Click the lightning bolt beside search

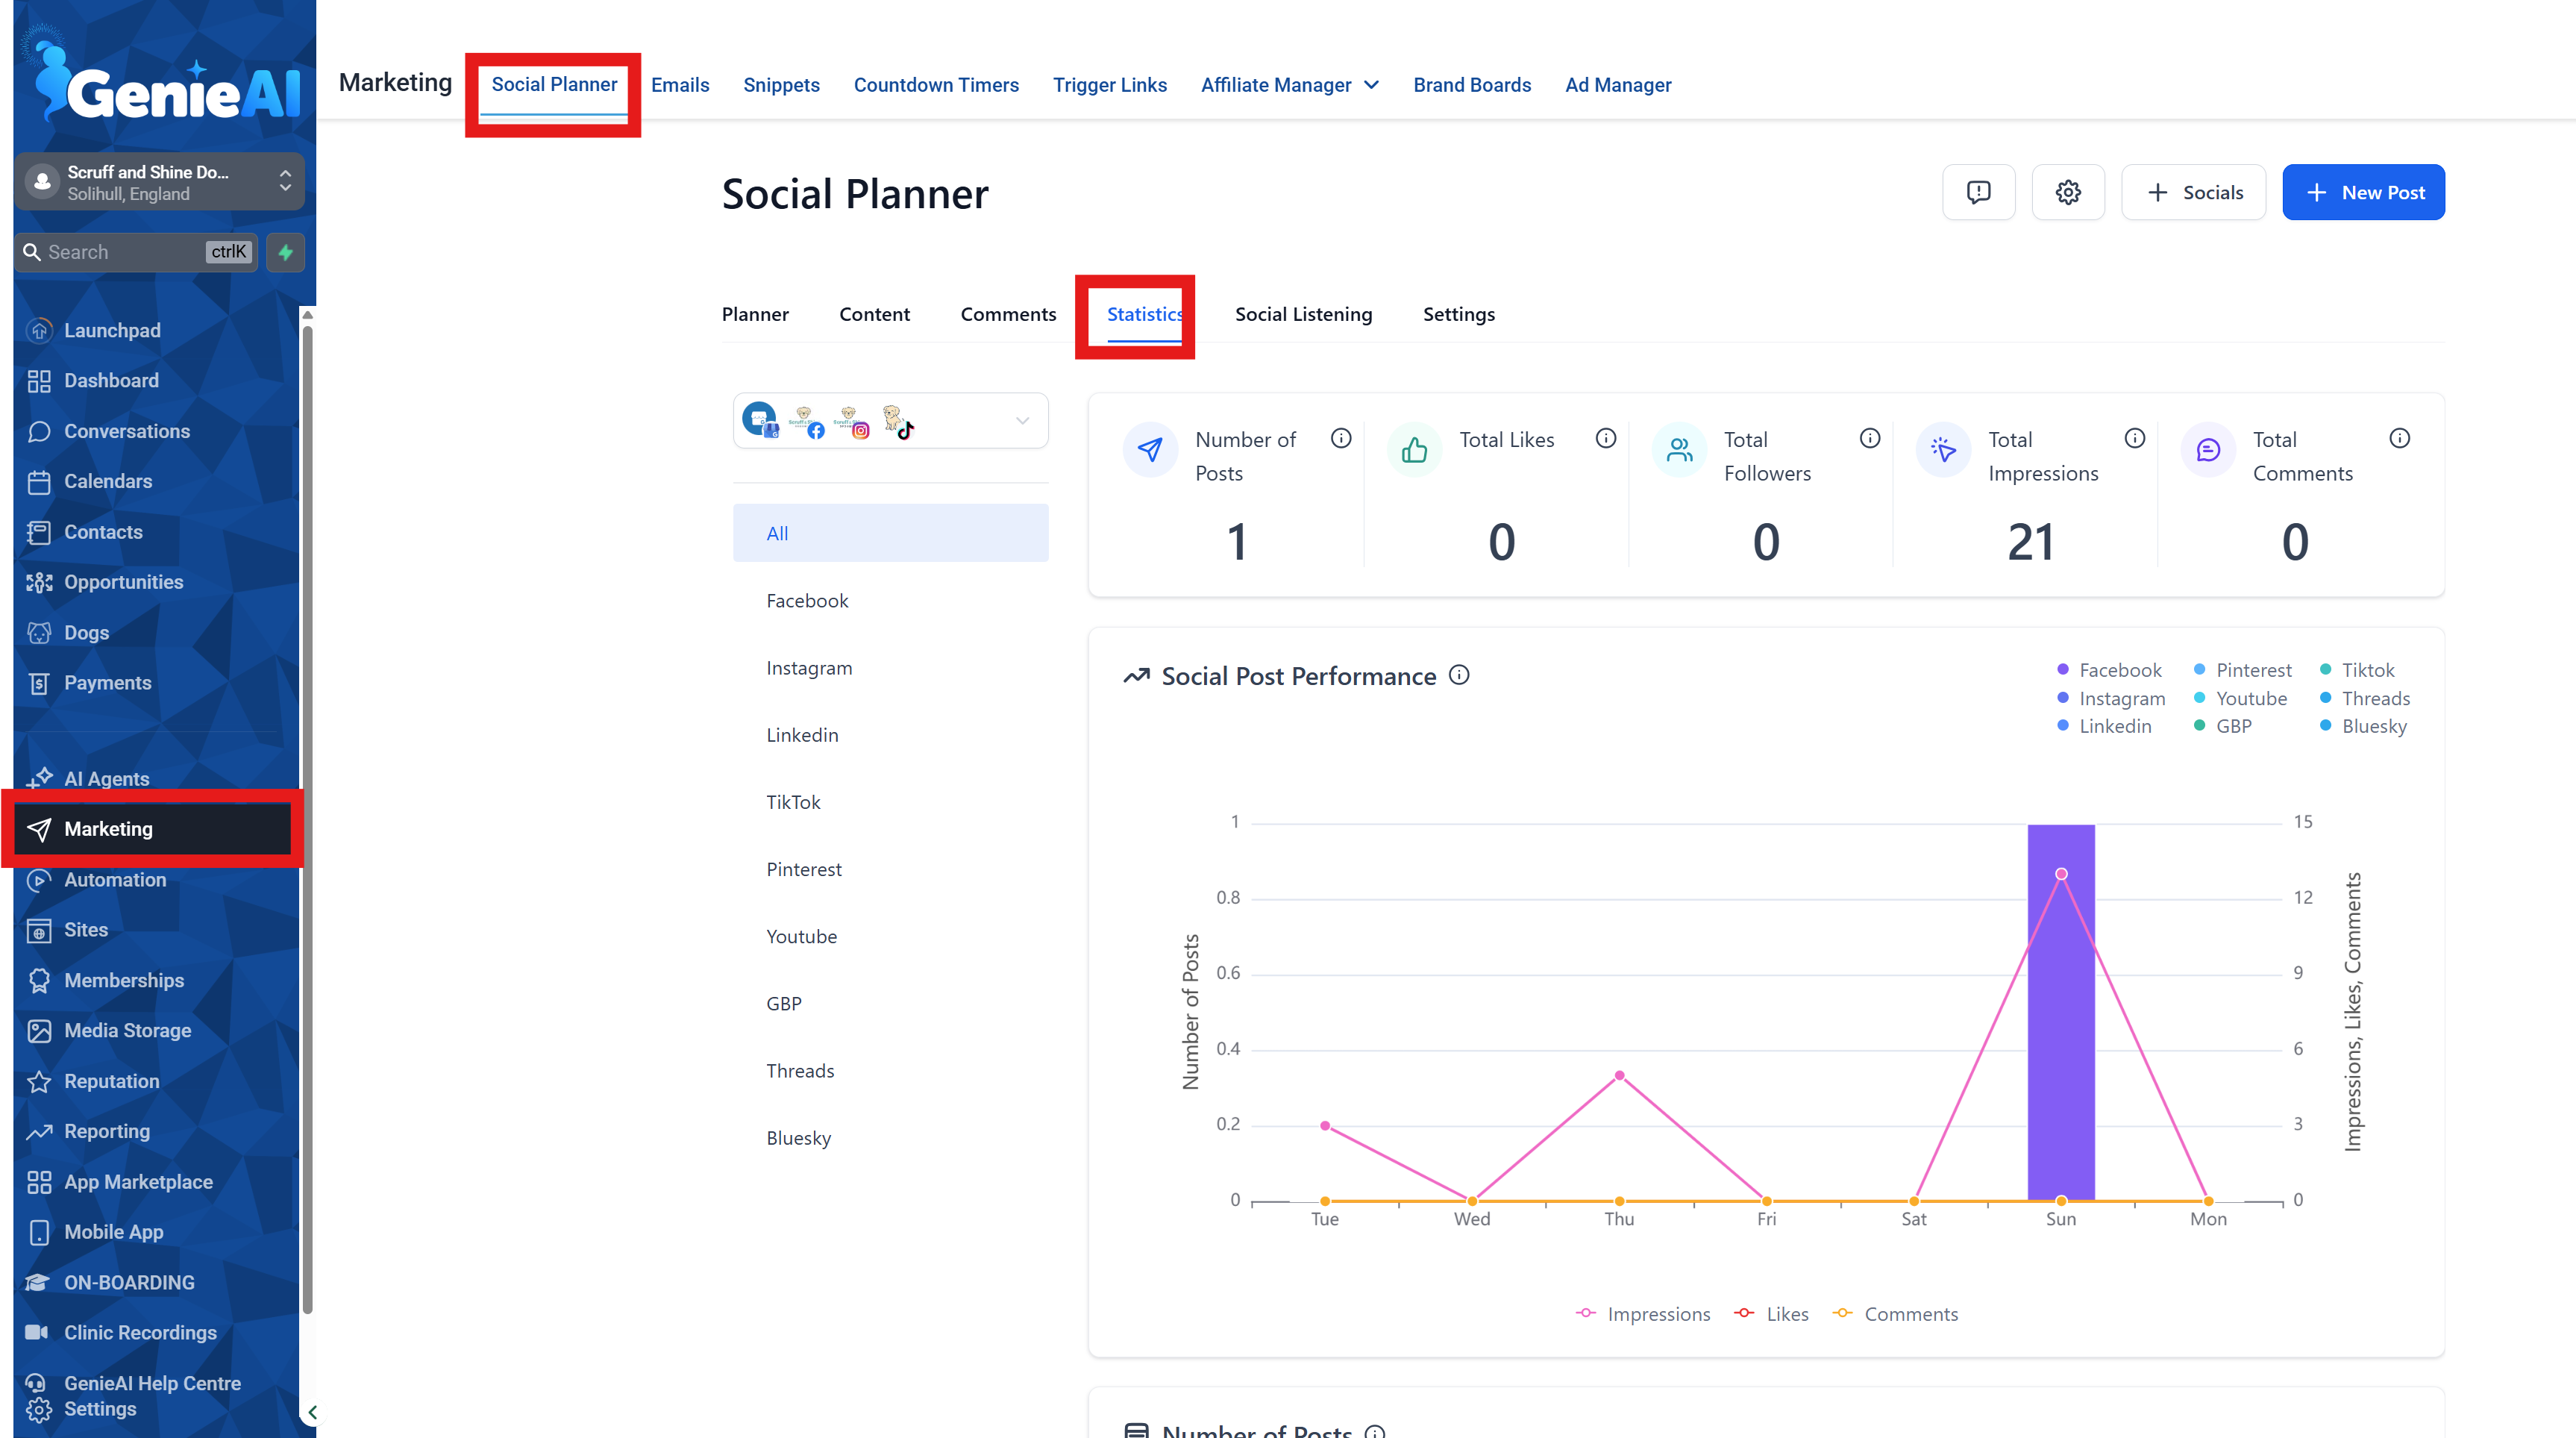[x=286, y=252]
